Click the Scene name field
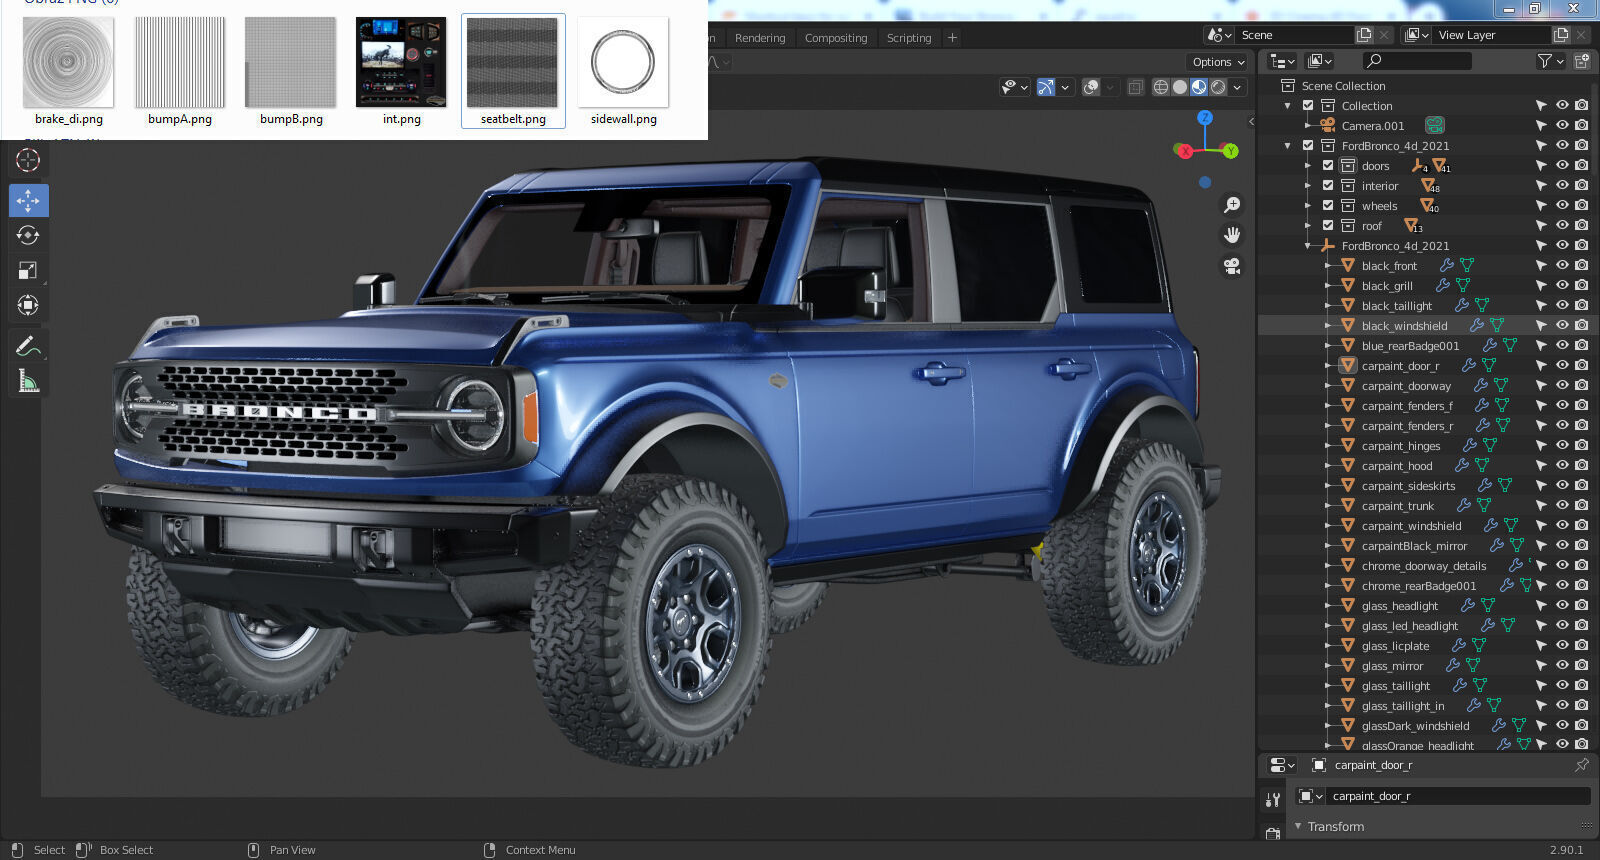The width and height of the screenshot is (1600, 860). [1295, 35]
